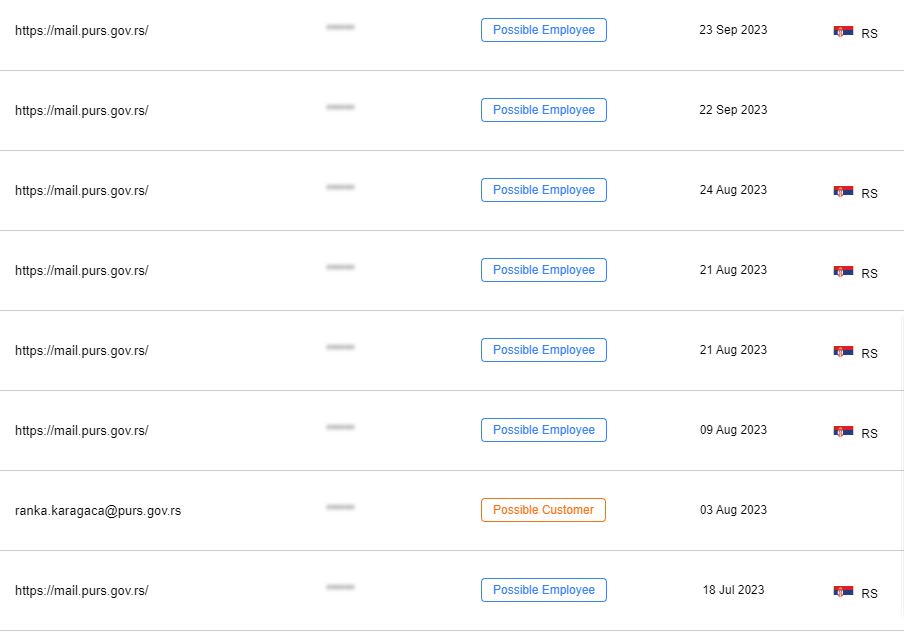
Task: Click the blurred value in the Possible Customer row
Action: click(340, 507)
